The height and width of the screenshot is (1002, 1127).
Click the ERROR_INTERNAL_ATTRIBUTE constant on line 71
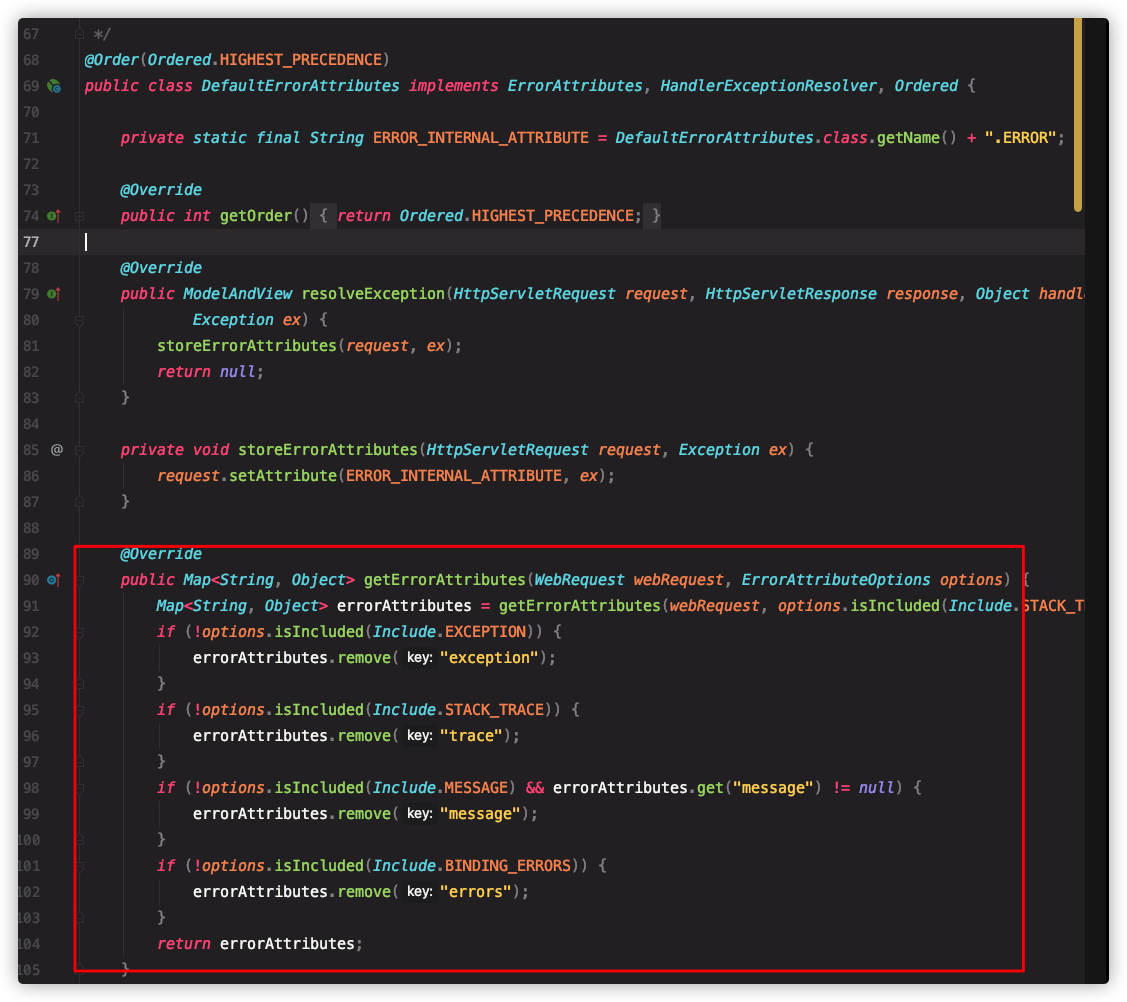click(481, 138)
